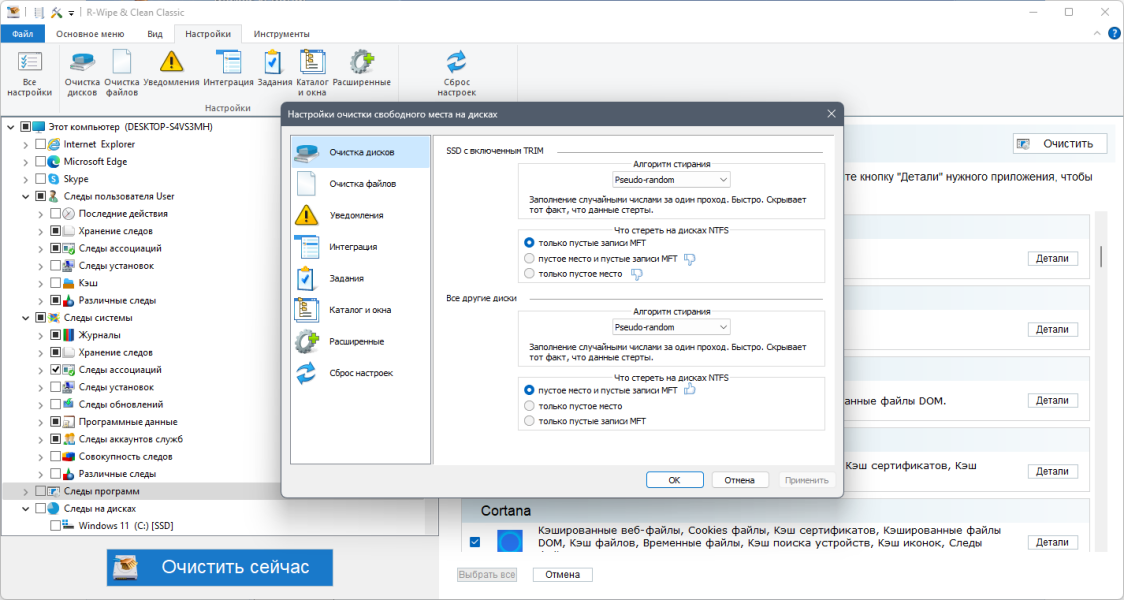The image size is (1124, 600).
Task: Open SSD Алгоритм стирания dropdown
Action: point(671,179)
